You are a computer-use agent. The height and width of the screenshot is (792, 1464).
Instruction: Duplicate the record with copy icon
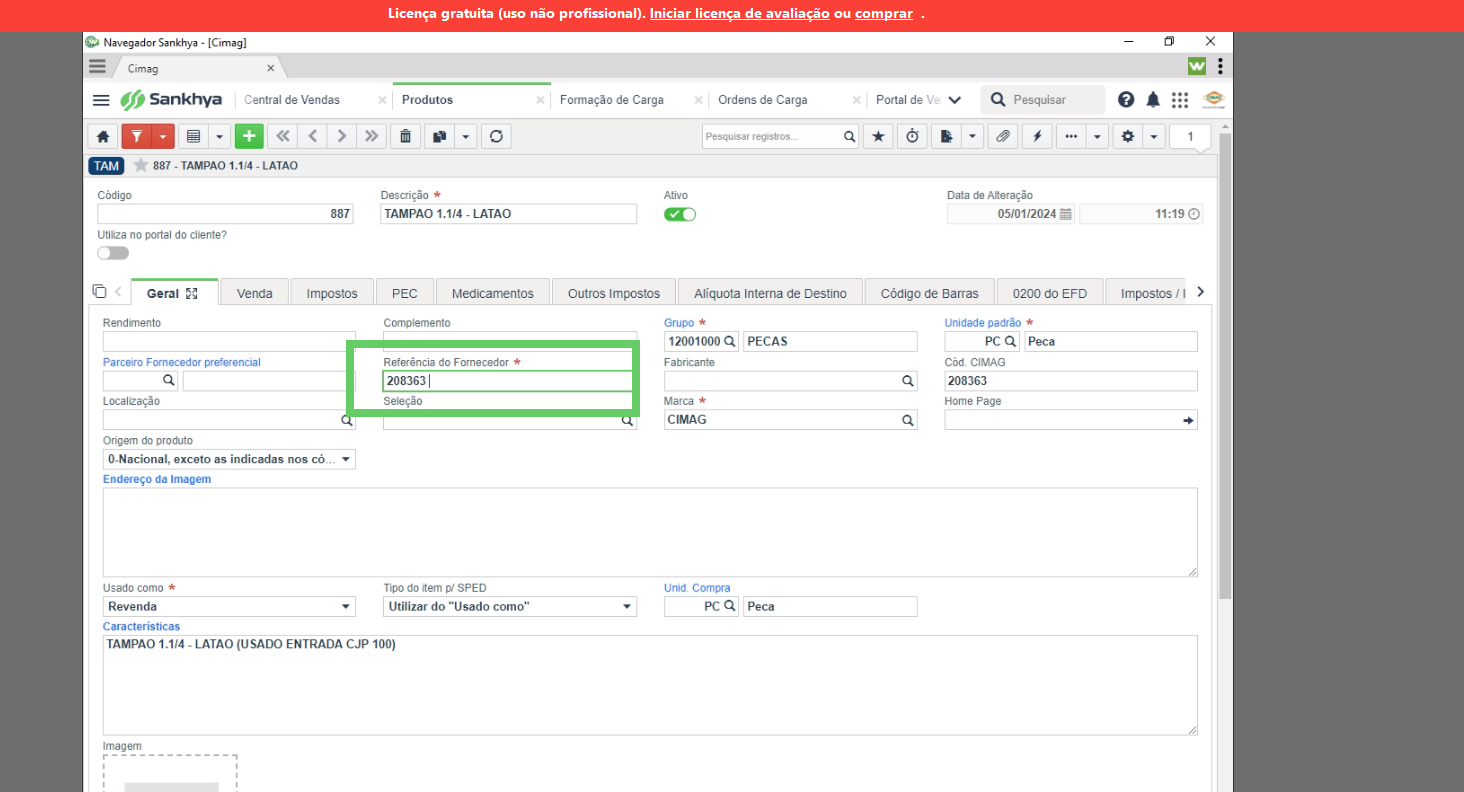click(439, 136)
